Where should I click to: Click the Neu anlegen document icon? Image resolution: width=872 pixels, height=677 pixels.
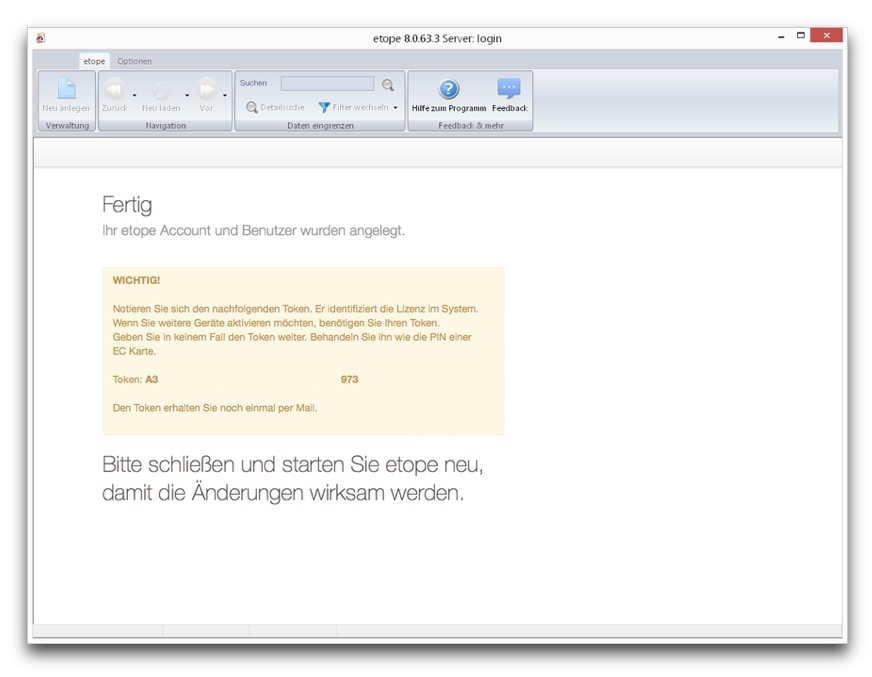[66, 88]
